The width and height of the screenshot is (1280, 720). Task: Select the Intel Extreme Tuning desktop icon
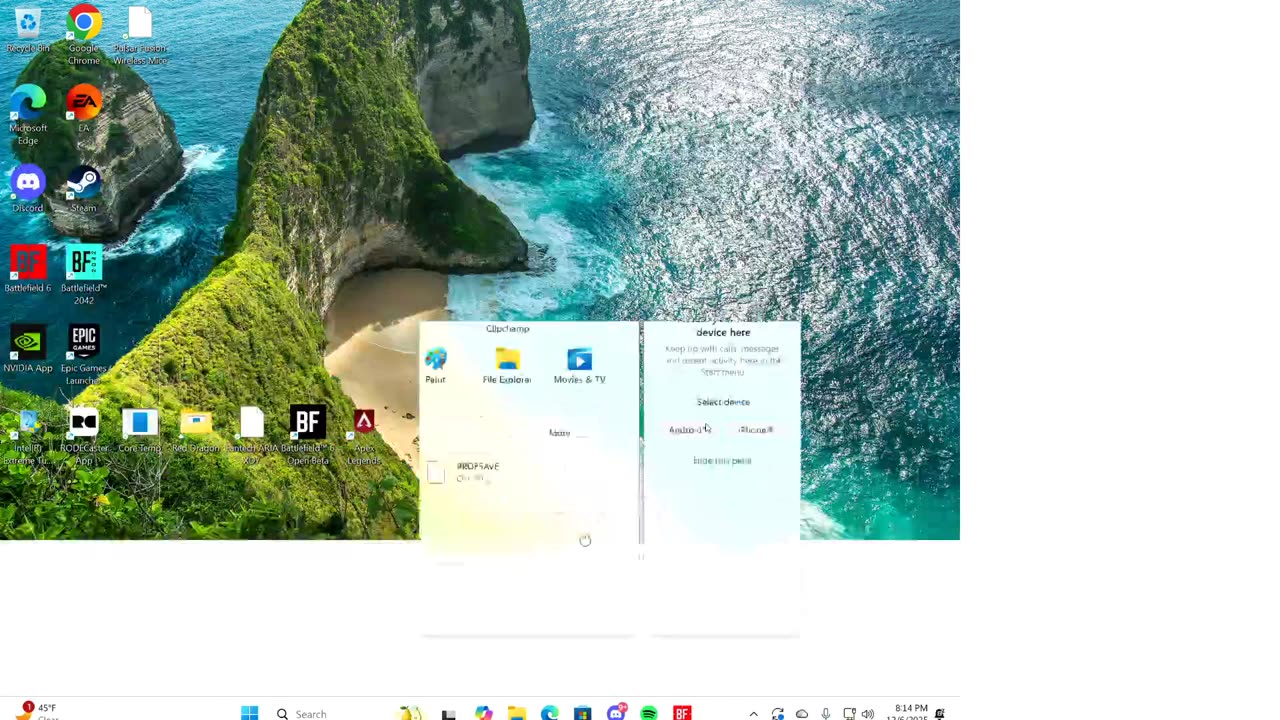pyautogui.click(x=28, y=436)
